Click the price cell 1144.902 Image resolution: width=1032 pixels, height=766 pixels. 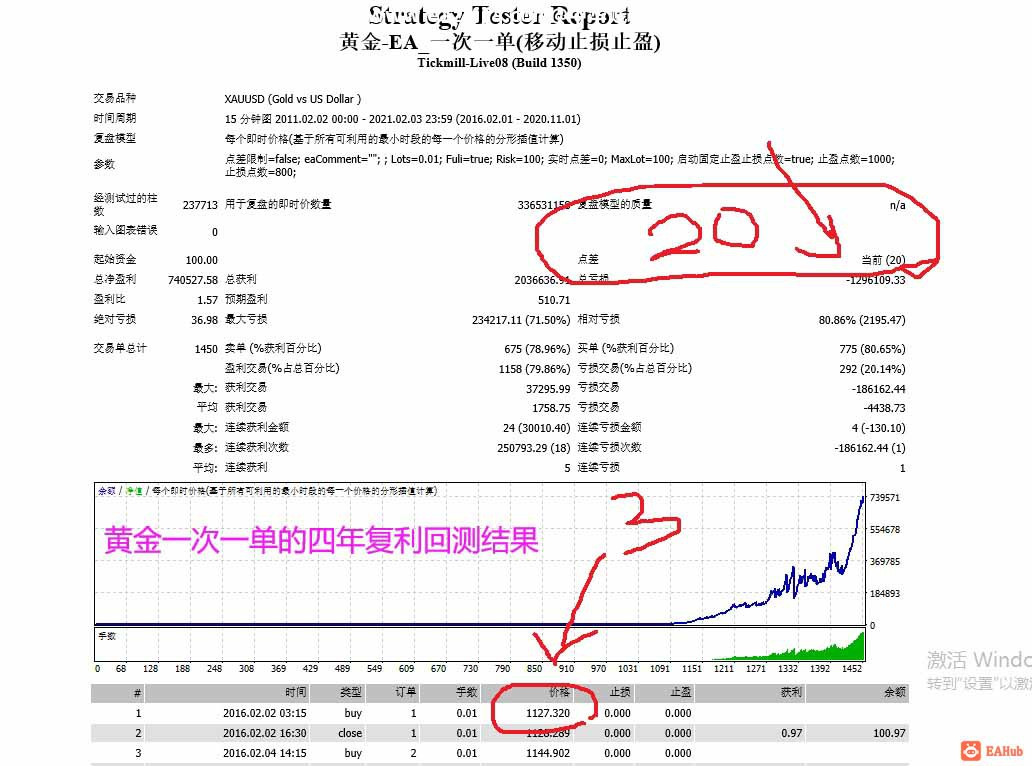(548, 753)
